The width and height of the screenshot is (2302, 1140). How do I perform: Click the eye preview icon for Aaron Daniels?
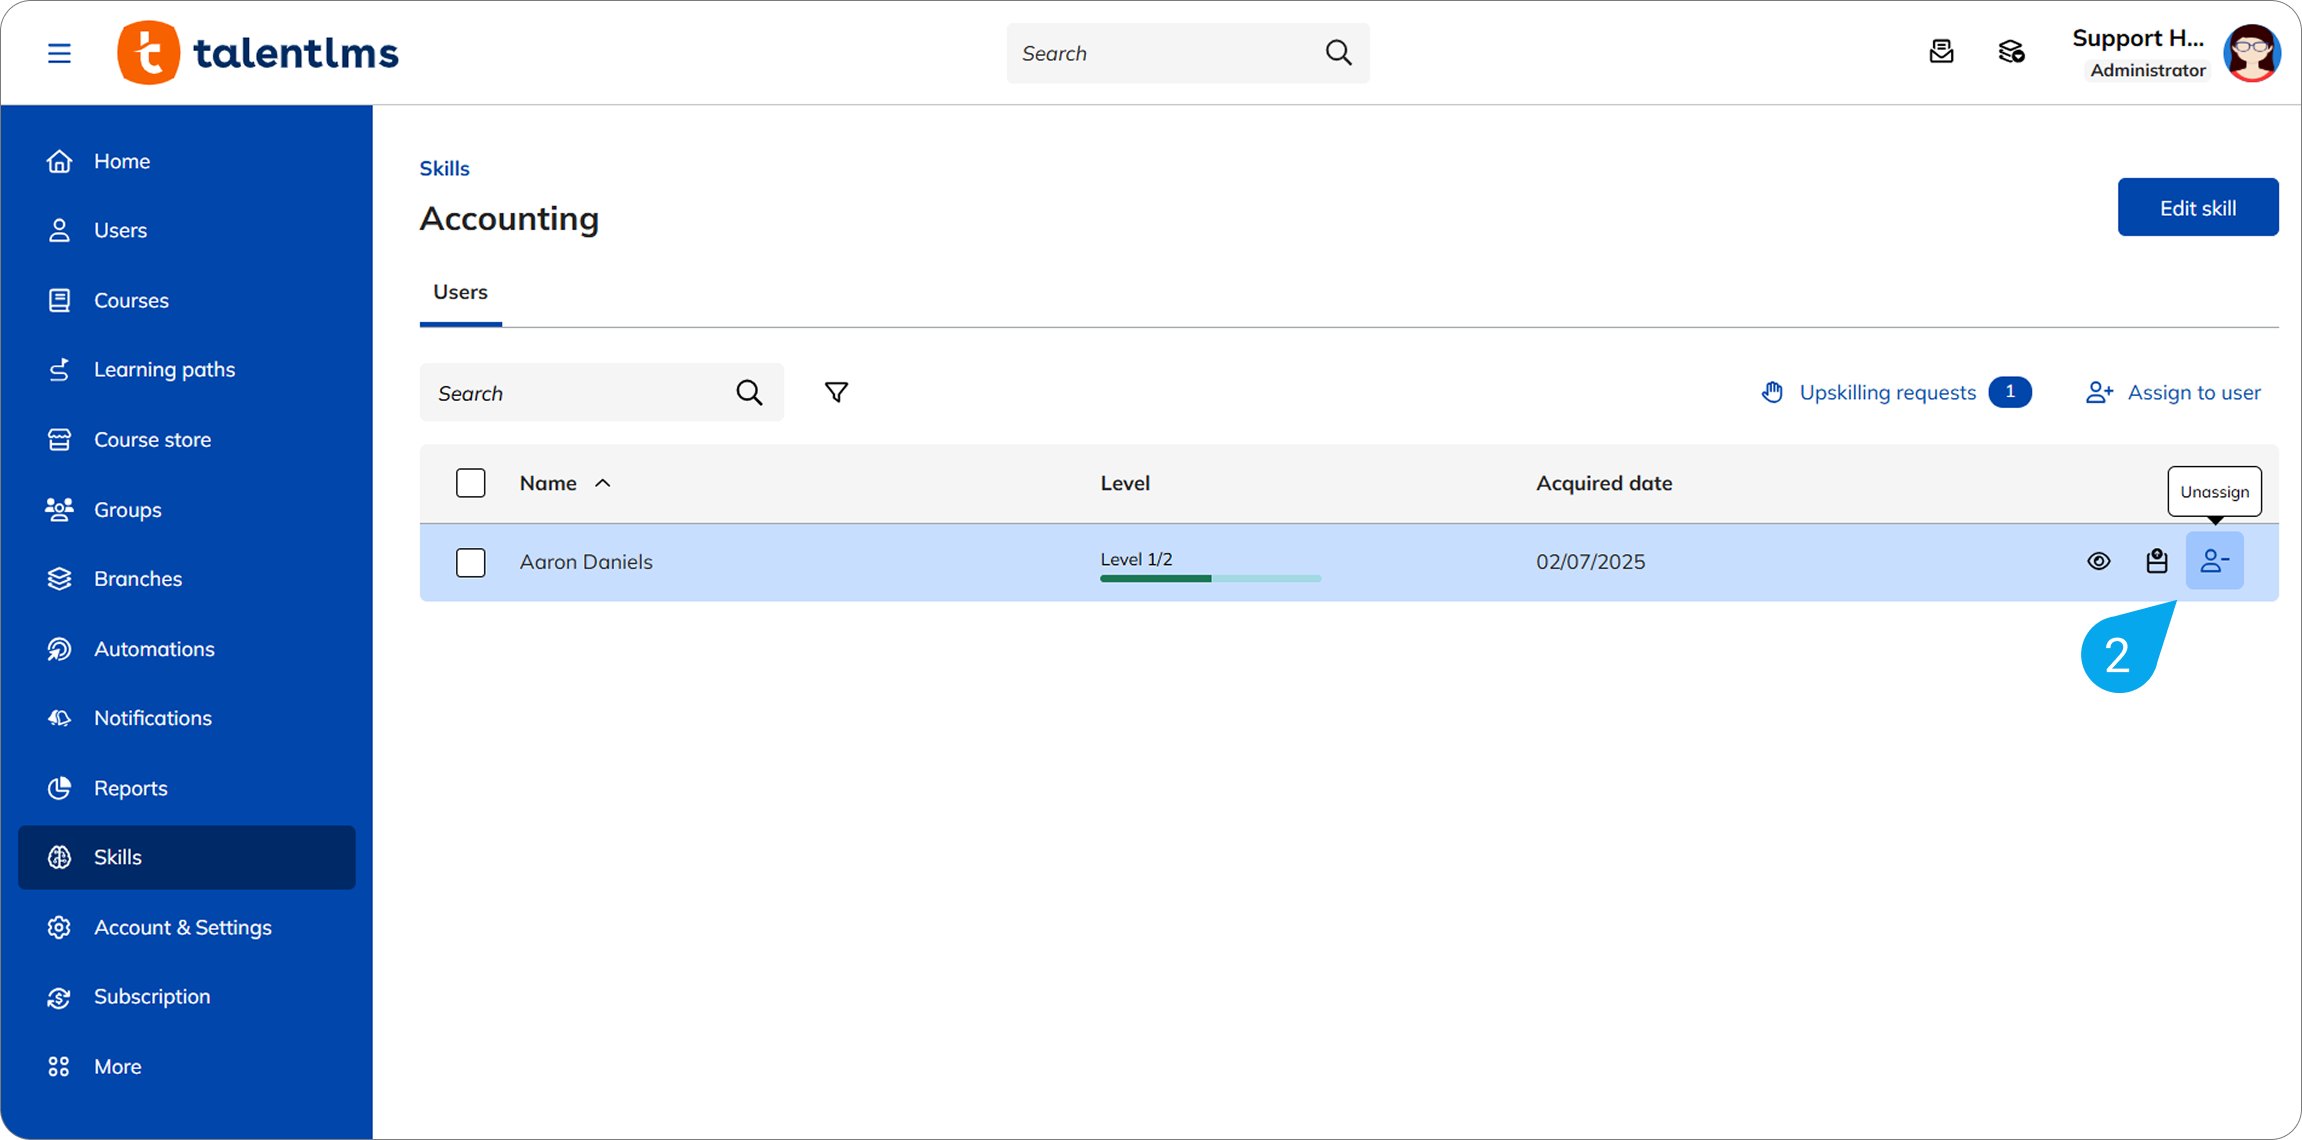pyautogui.click(x=2098, y=561)
